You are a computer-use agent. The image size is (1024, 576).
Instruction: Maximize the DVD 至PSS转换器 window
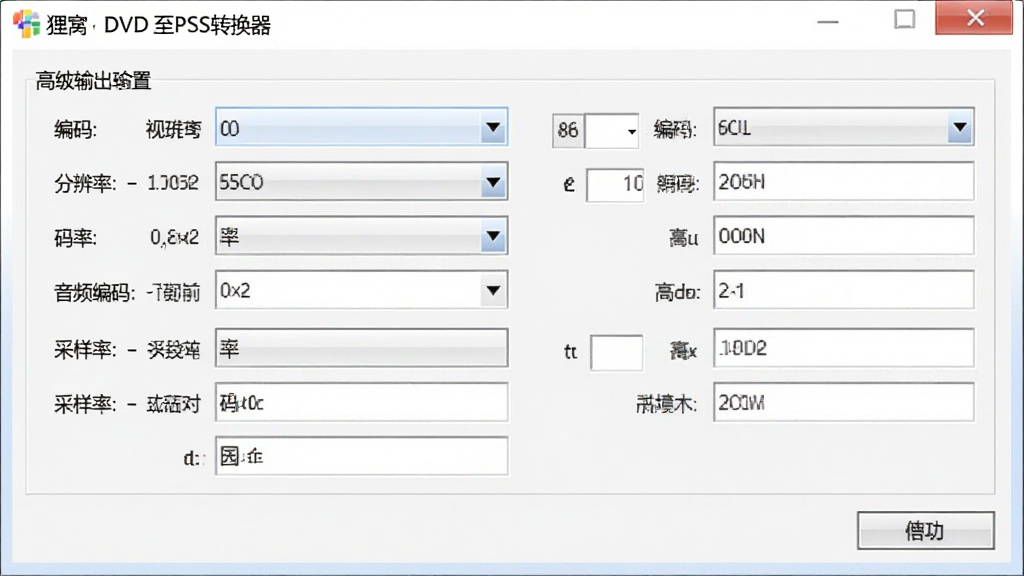tap(904, 20)
